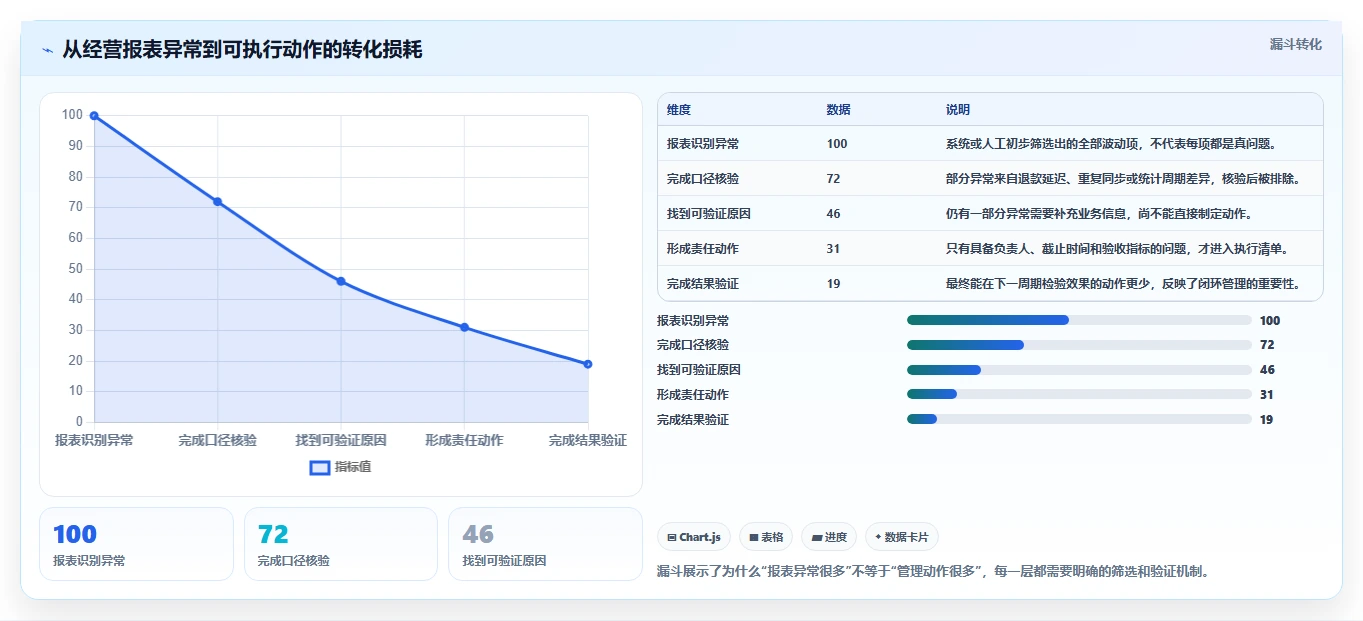This screenshot has height=621, width=1363.
Task: Click the description starting 仍有一部分异常
Action: coord(1099,214)
